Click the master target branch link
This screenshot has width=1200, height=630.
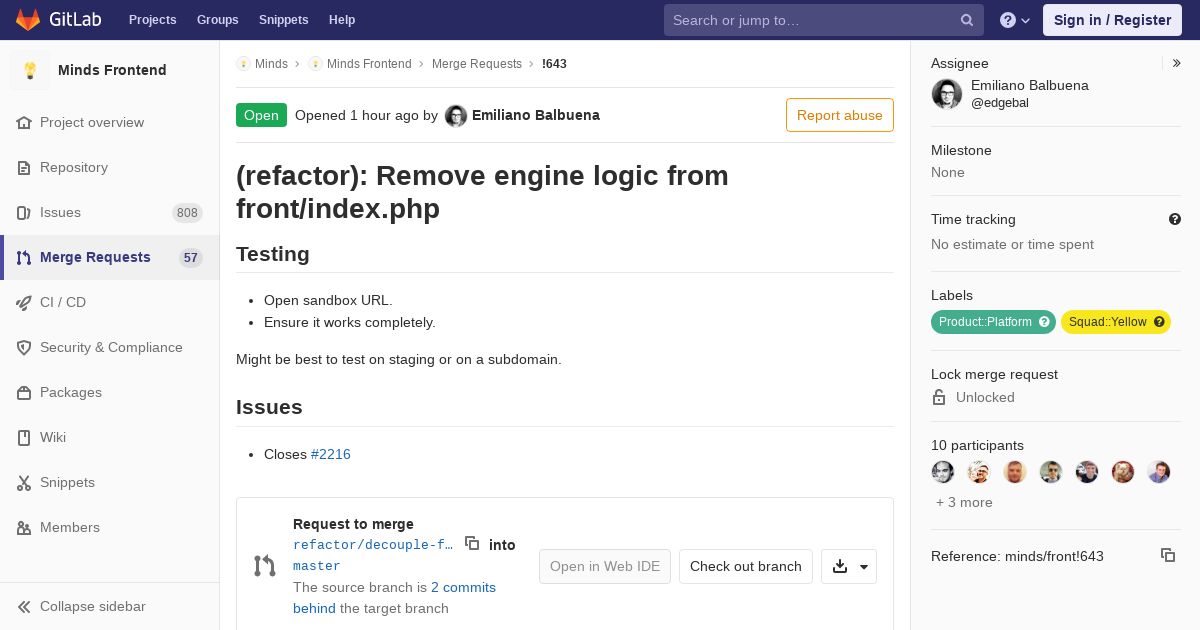[317, 566]
